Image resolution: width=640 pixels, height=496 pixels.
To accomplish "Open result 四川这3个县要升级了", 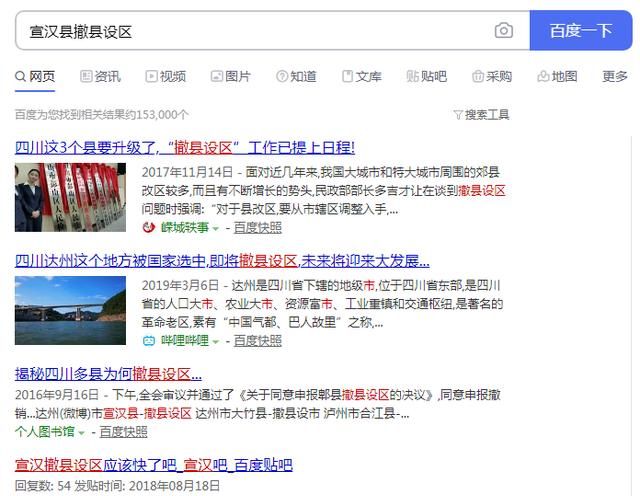I will (185, 147).
